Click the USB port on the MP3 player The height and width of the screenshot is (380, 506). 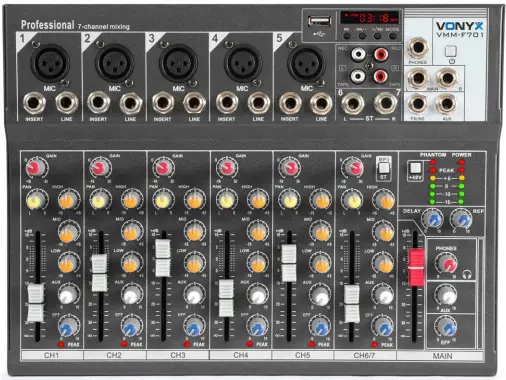click(x=319, y=21)
